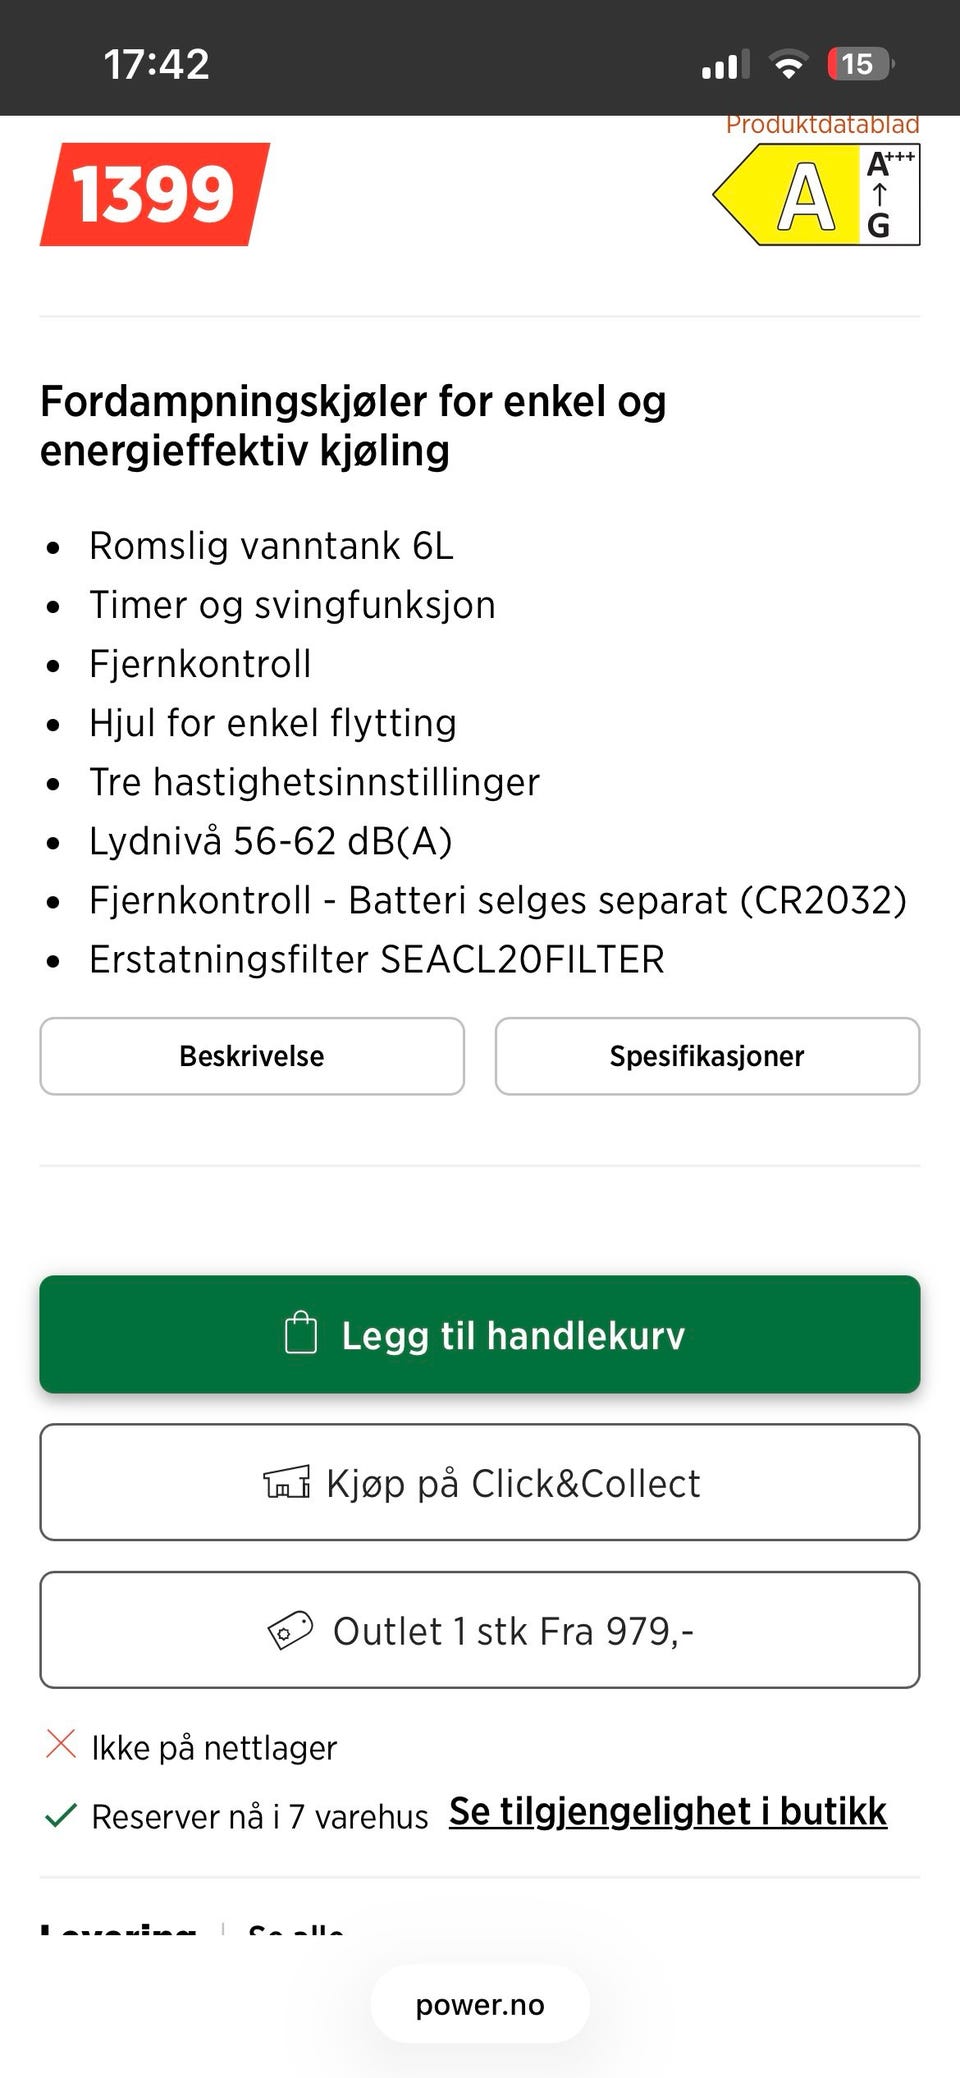This screenshot has width=960, height=2078.
Task: Click the battery indicator showing 15 percent
Action: point(855,62)
